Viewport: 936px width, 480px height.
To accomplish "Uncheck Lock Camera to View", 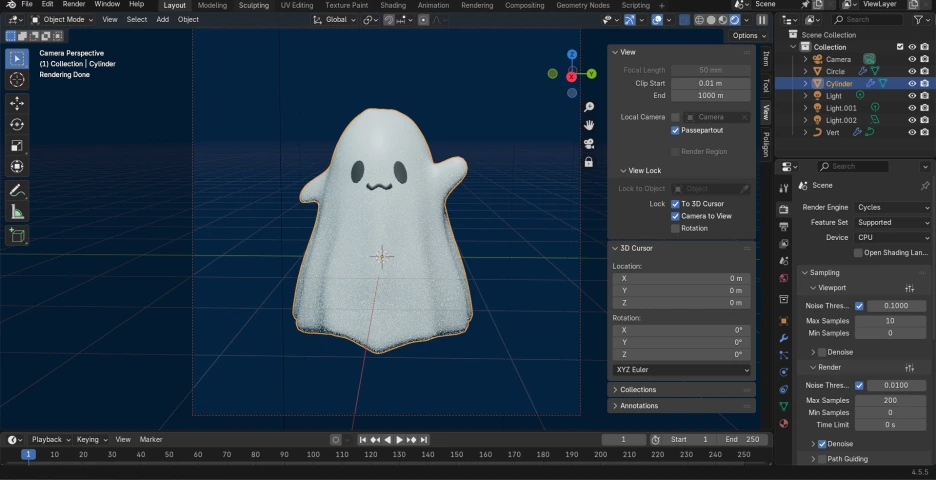I will tap(675, 216).
